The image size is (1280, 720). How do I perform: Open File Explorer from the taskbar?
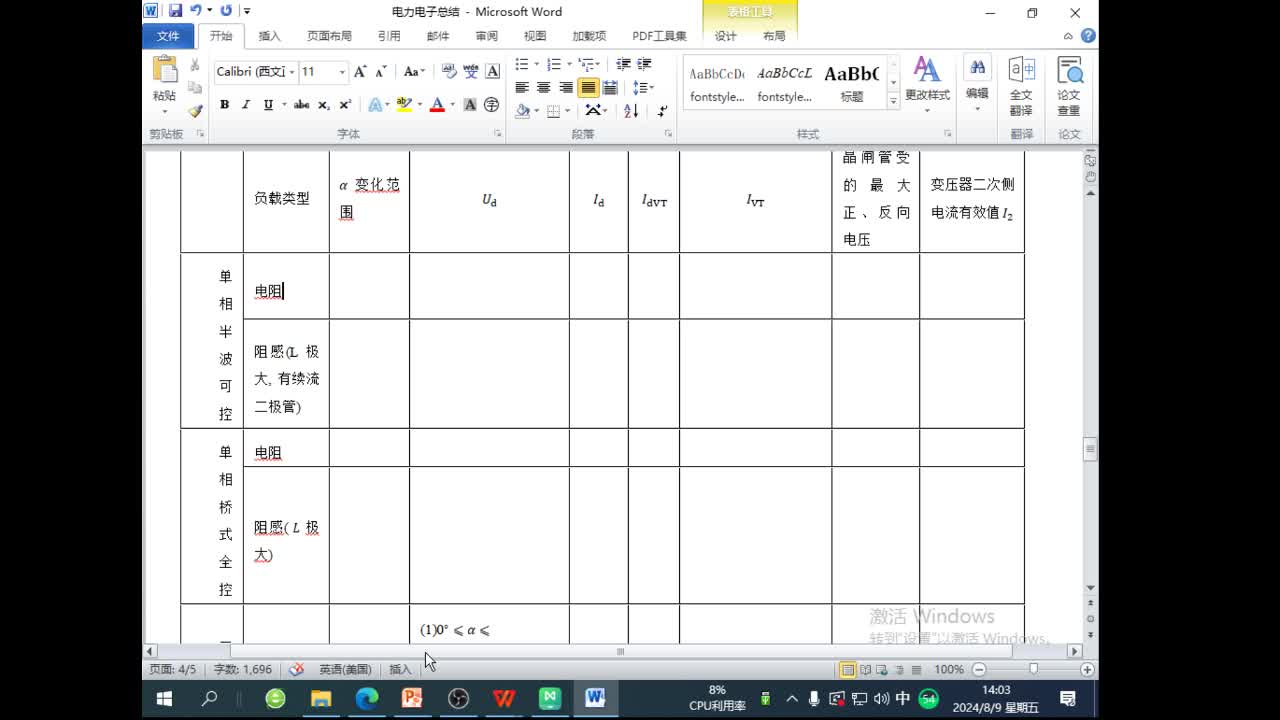click(x=321, y=699)
